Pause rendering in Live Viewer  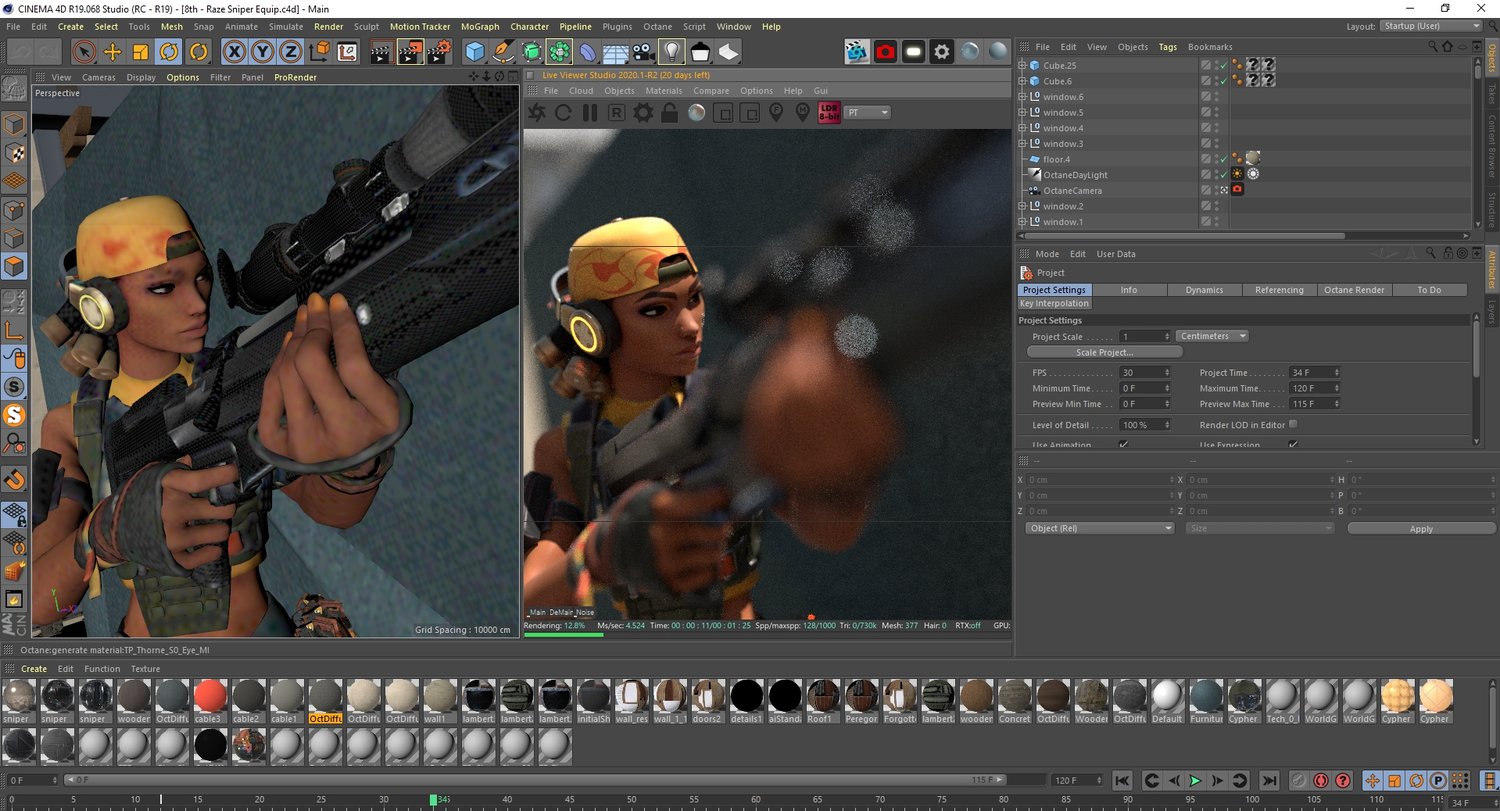pos(589,113)
